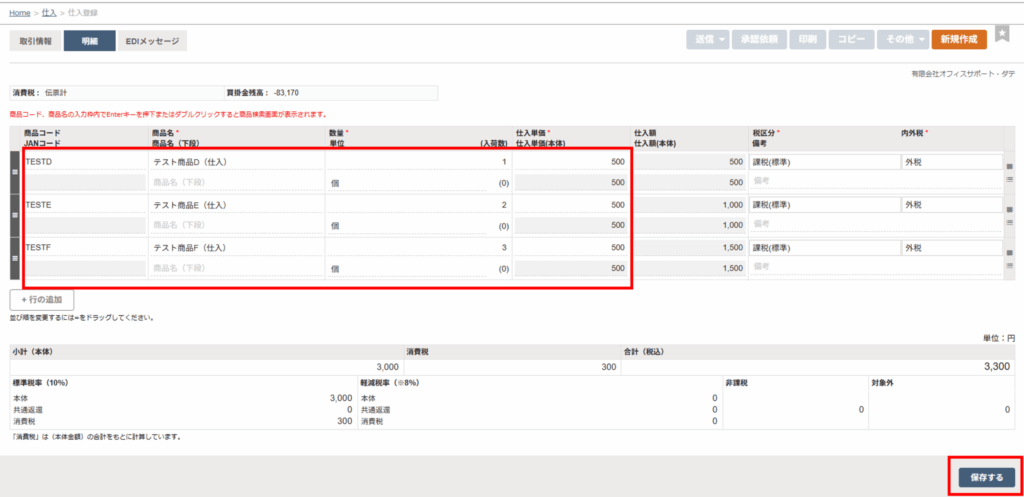Open the 内外税 field in the TESTF row
1024x497 pixels.
[949, 247]
